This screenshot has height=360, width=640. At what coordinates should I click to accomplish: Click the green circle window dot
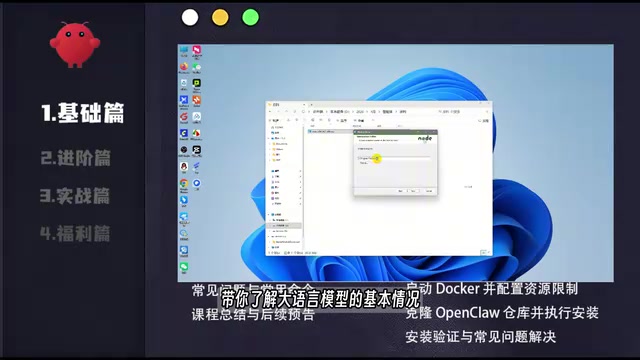click(250, 18)
